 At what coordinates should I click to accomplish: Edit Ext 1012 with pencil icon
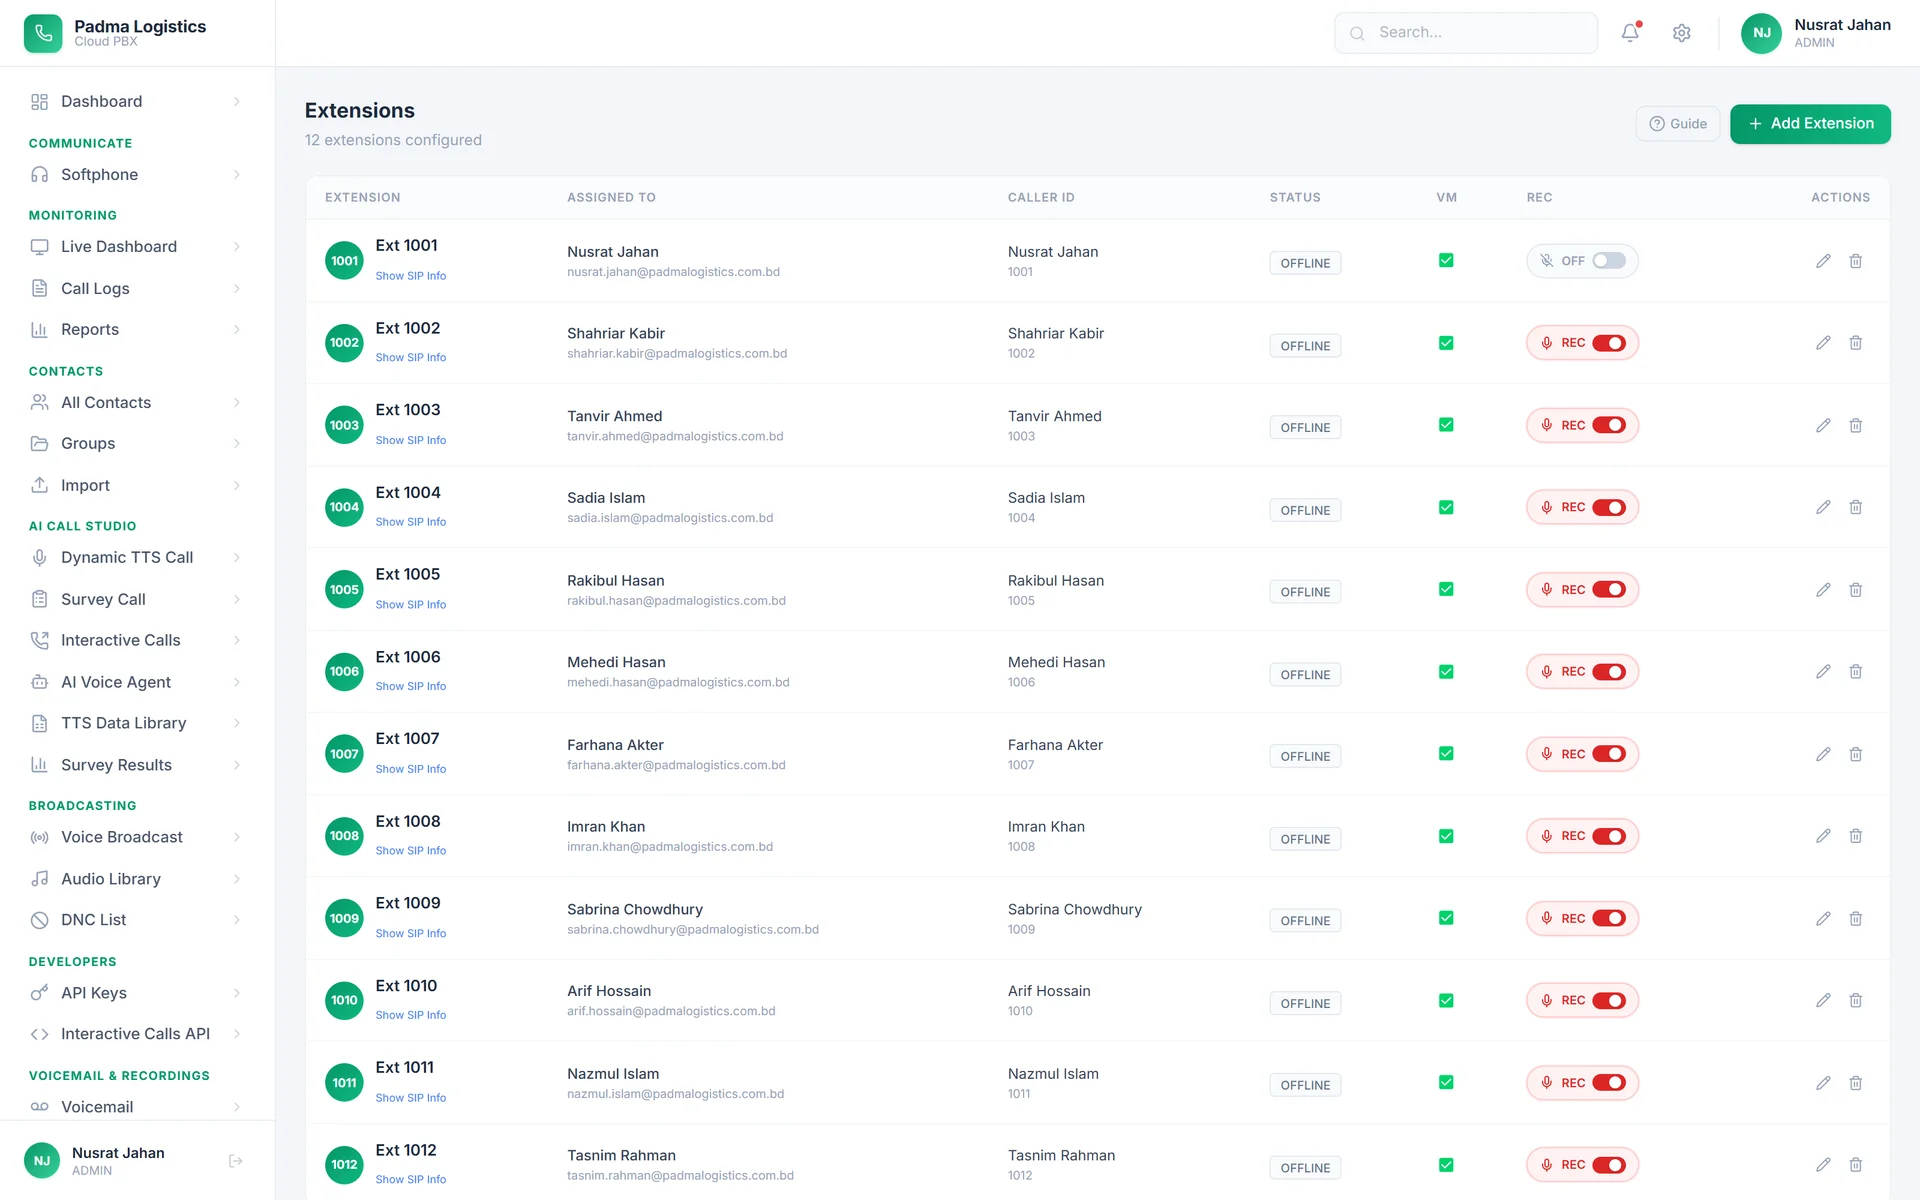point(1823,1165)
